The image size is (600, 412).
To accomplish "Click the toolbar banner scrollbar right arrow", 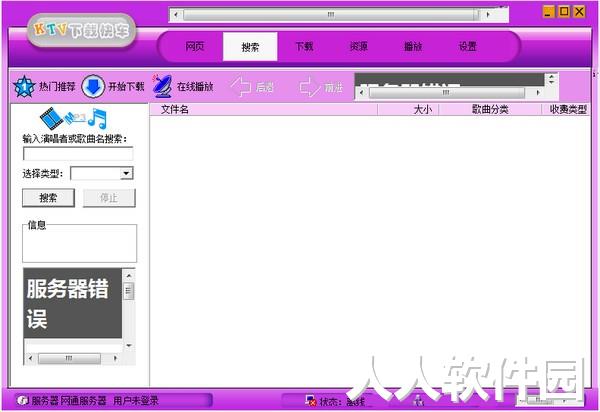I will click(538, 93).
